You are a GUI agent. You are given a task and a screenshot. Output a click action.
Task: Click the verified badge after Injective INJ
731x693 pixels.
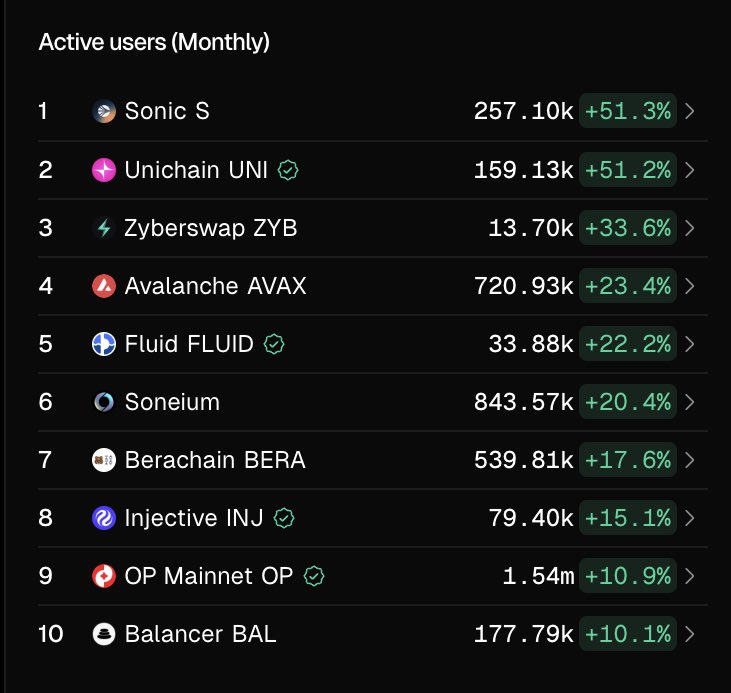pos(284,518)
